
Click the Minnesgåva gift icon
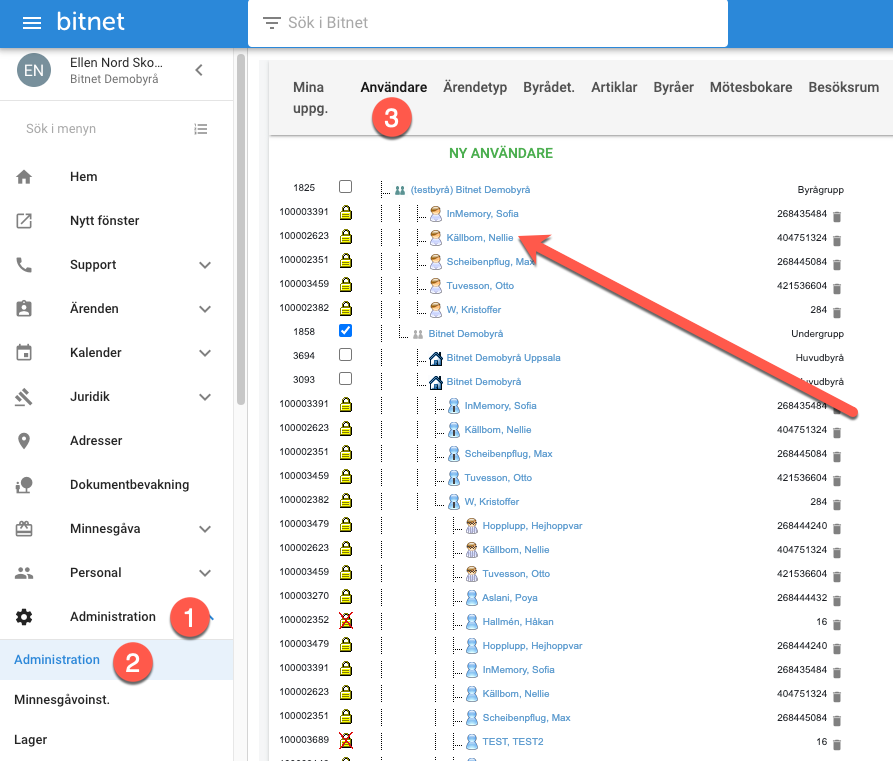tap(24, 529)
